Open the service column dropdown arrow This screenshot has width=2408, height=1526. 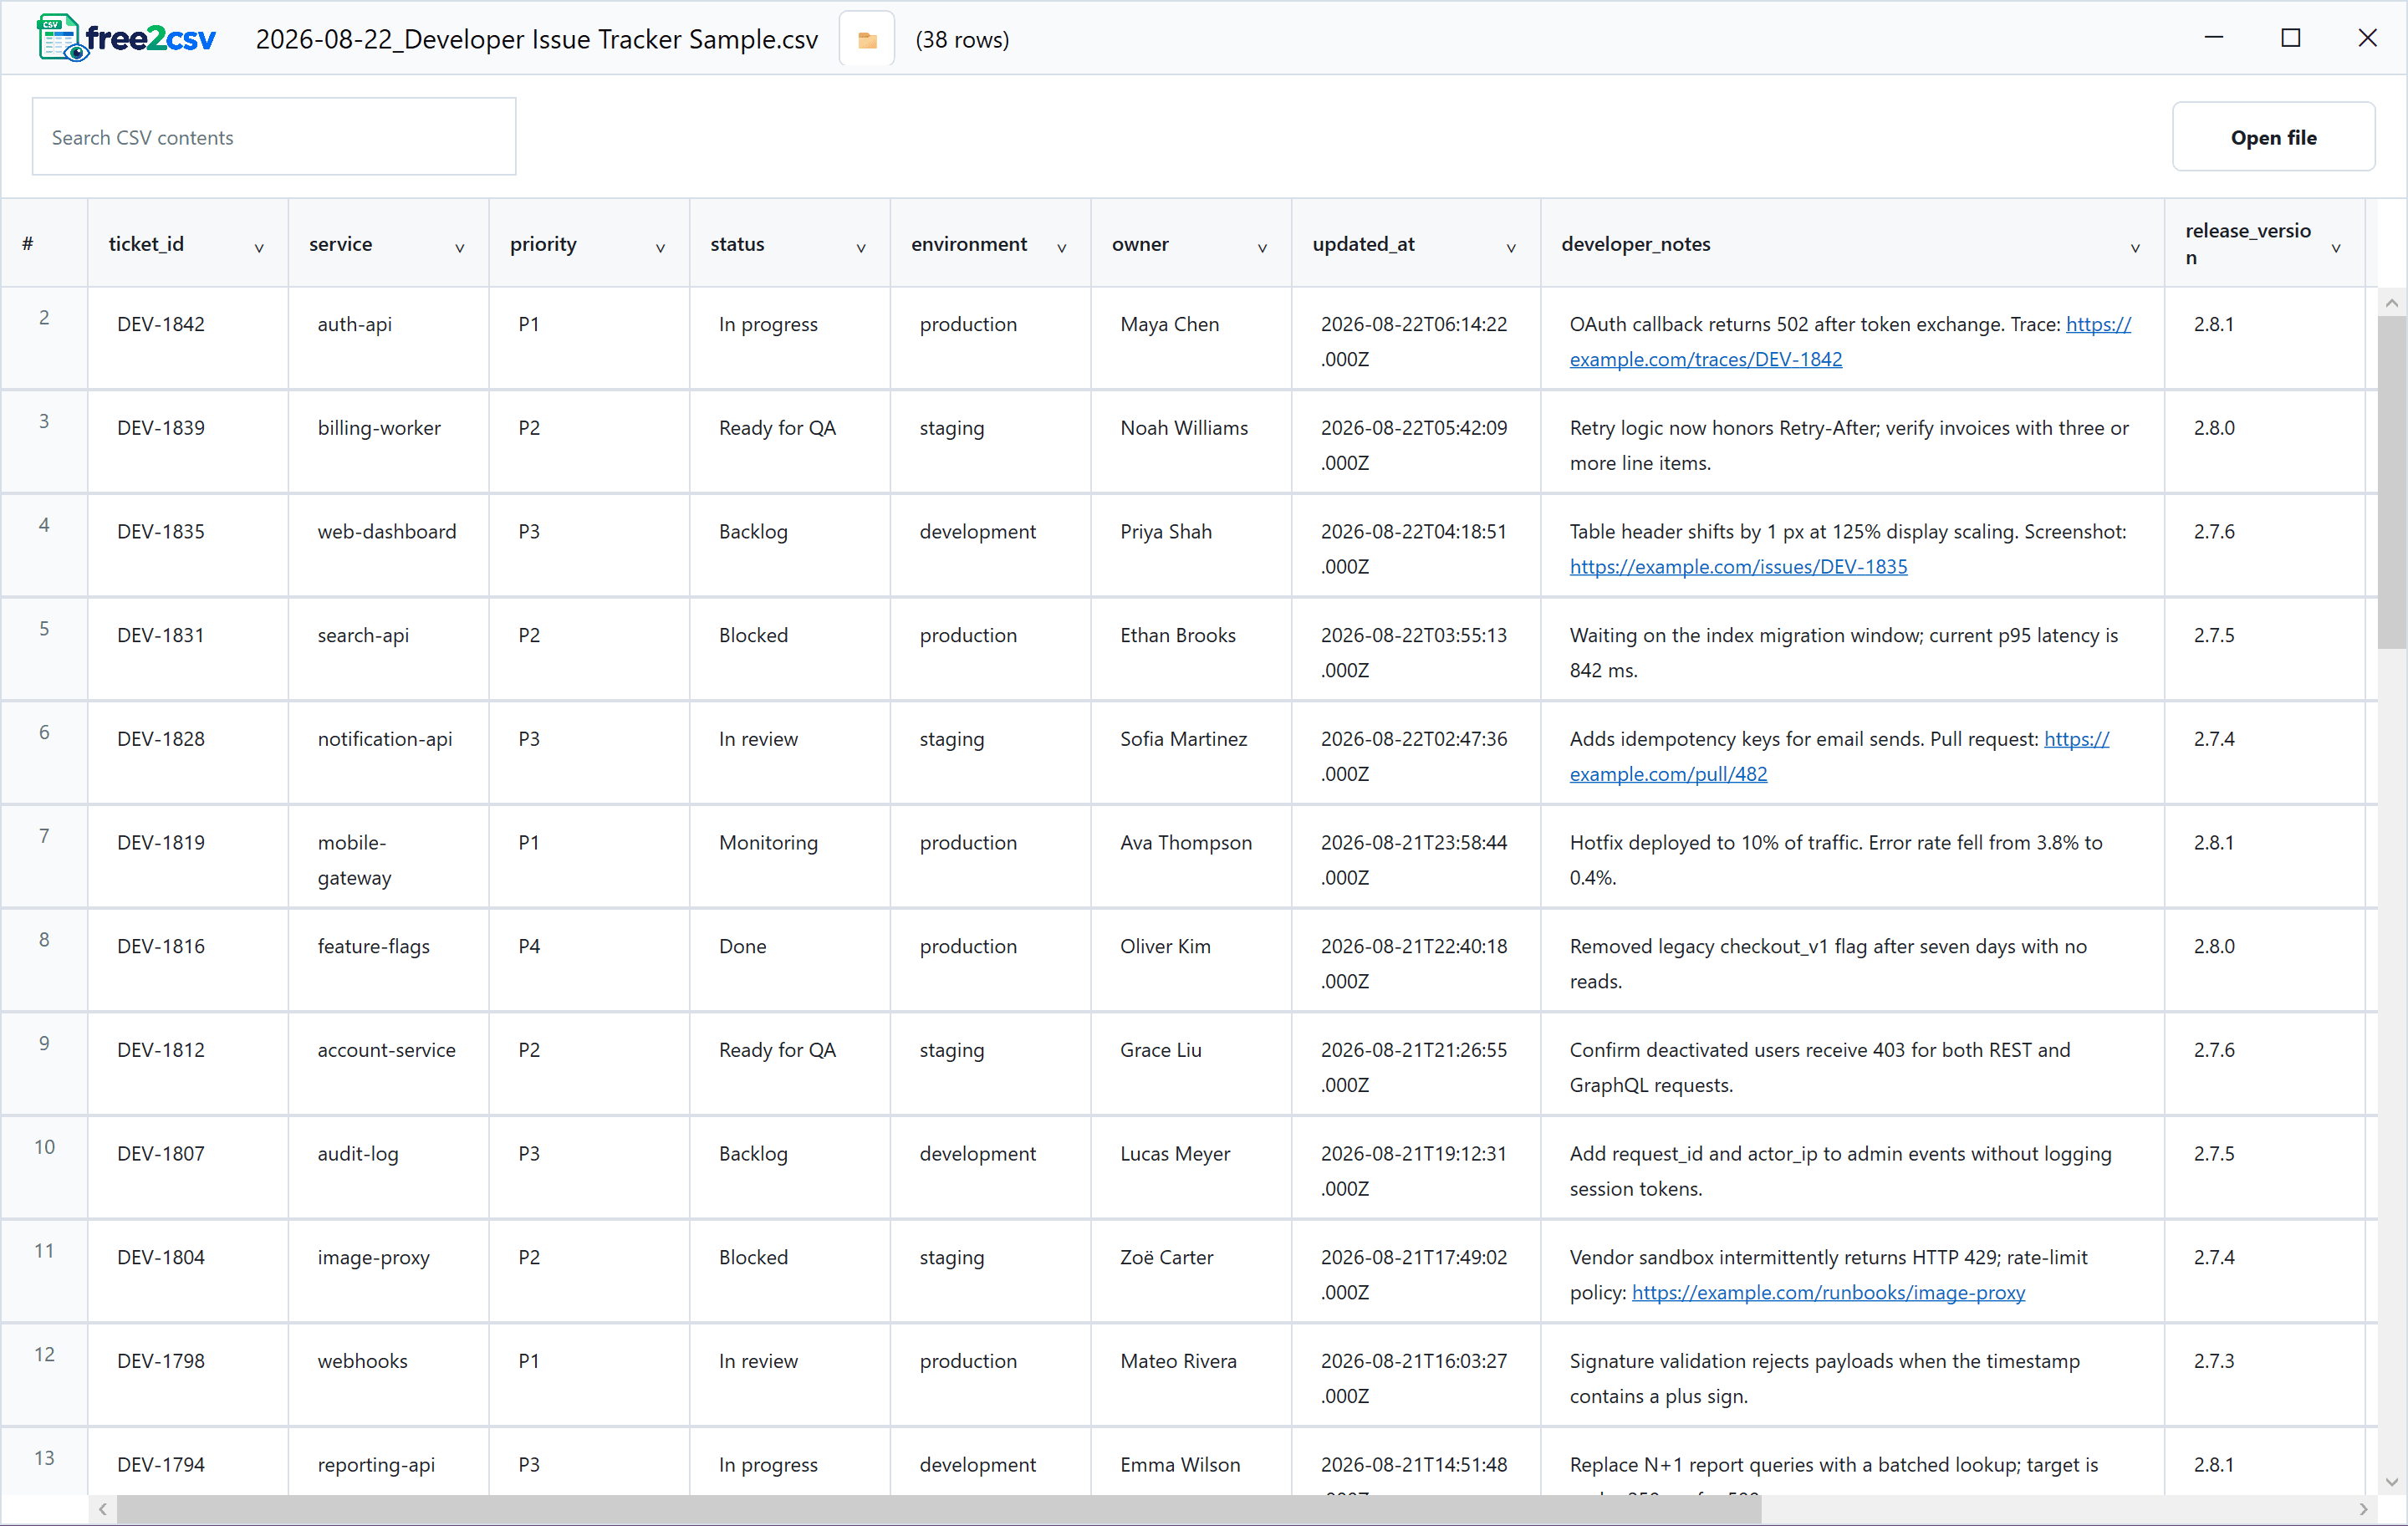click(460, 248)
